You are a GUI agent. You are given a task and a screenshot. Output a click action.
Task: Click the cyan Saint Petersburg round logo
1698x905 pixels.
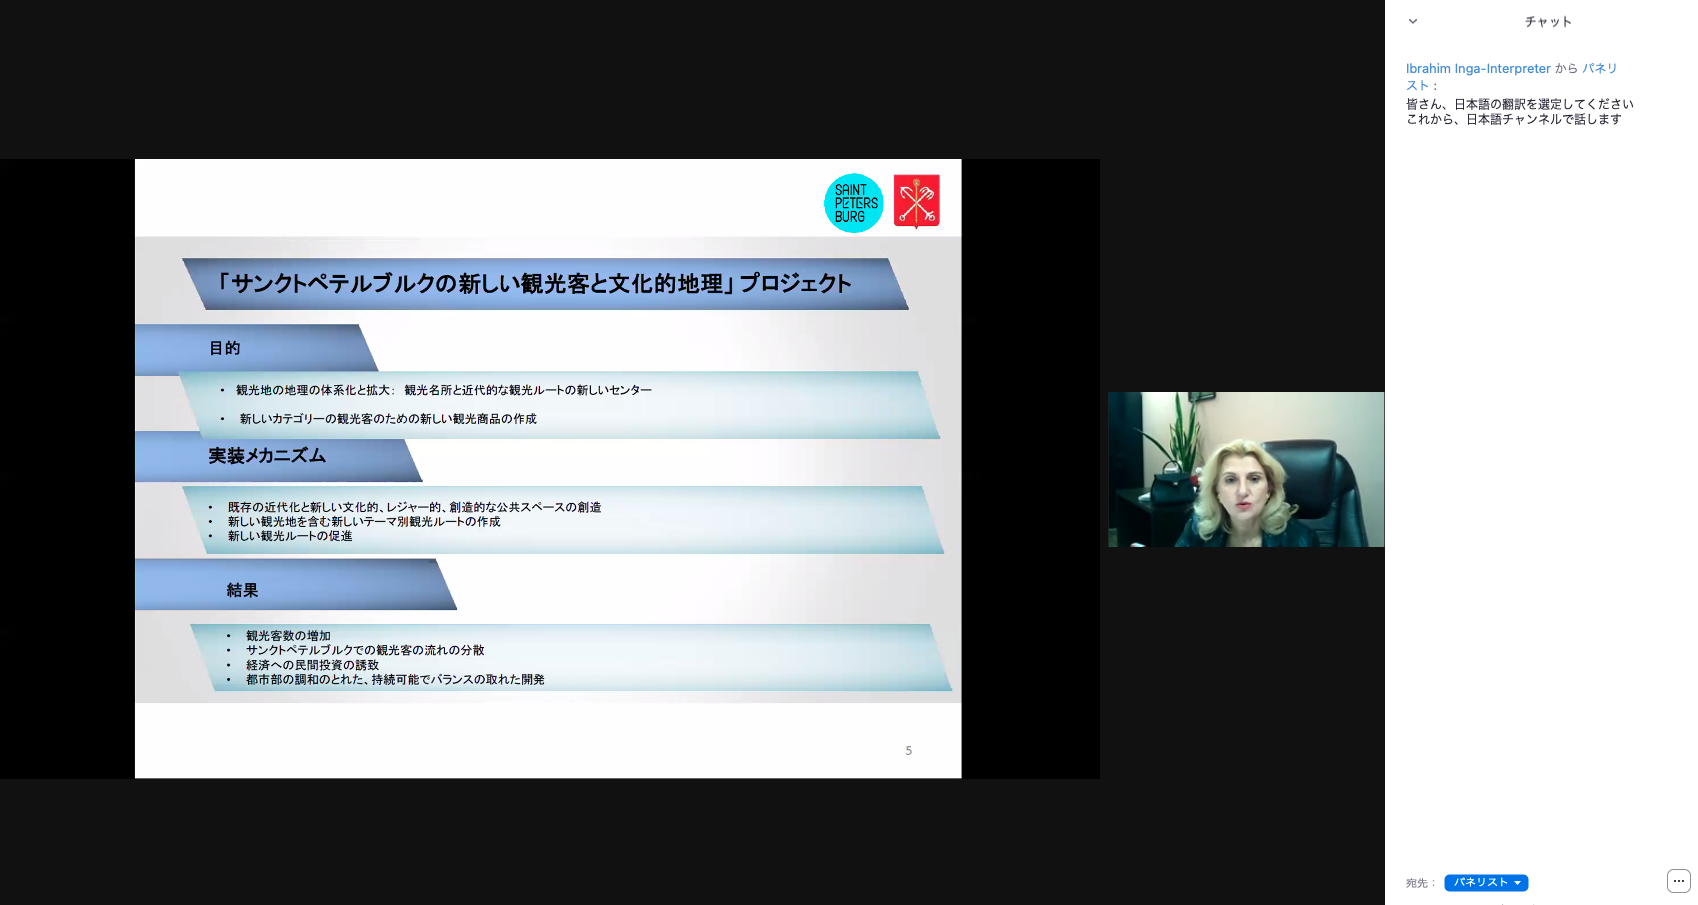(x=853, y=203)
